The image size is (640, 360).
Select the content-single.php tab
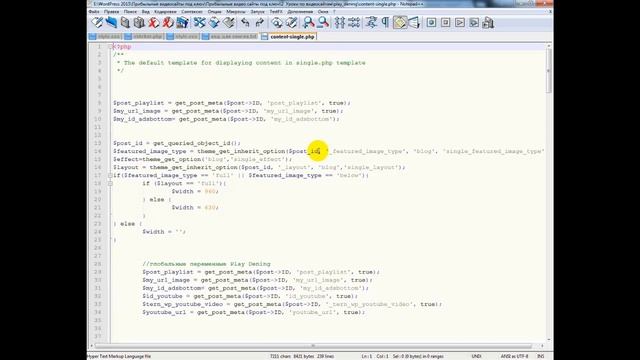point(289,37)
